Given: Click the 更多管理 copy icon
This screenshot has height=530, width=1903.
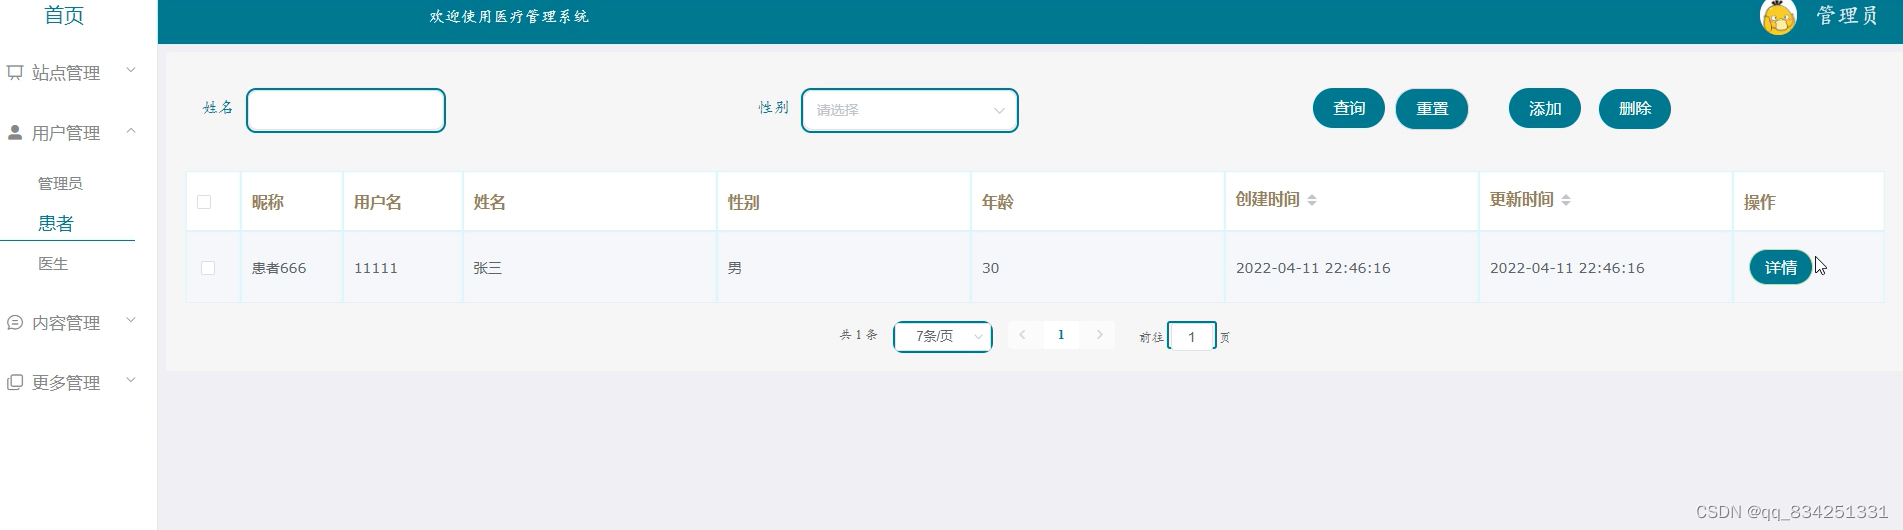Looking at the screenshot, I should 15,382.
